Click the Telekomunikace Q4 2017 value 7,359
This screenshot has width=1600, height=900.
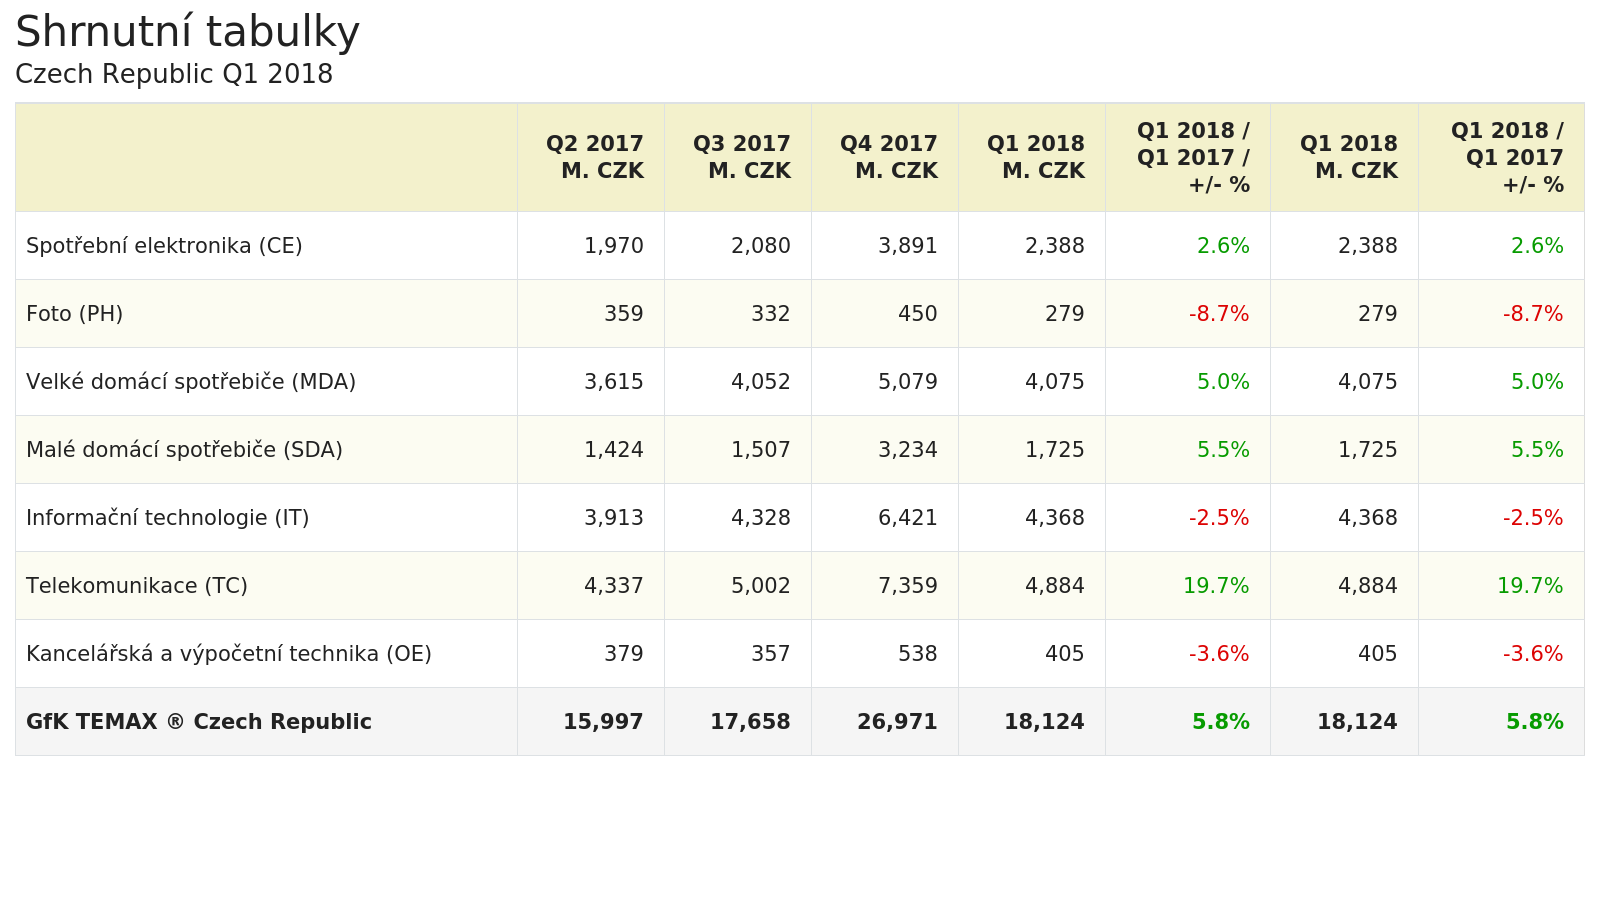click(x=907, y=586)
